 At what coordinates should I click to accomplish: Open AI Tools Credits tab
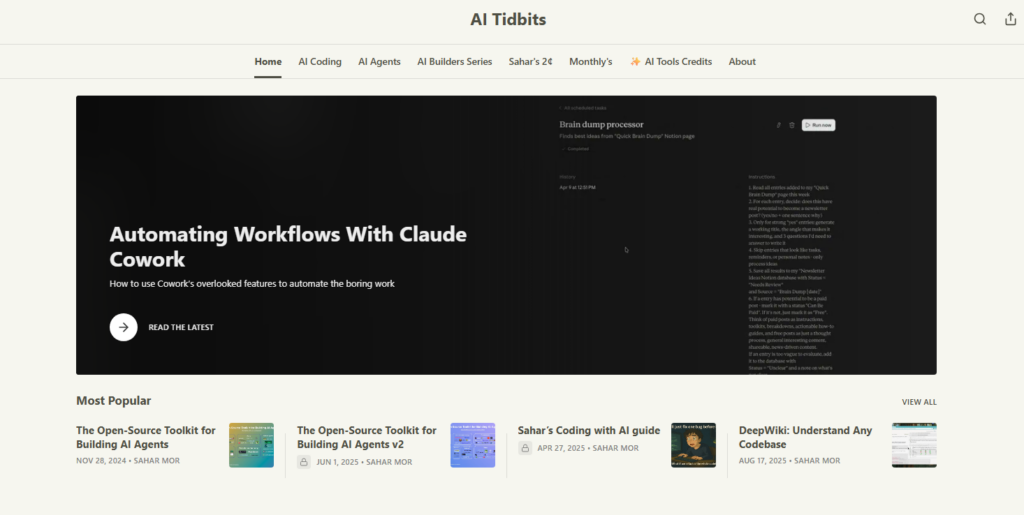coord(671,61)
